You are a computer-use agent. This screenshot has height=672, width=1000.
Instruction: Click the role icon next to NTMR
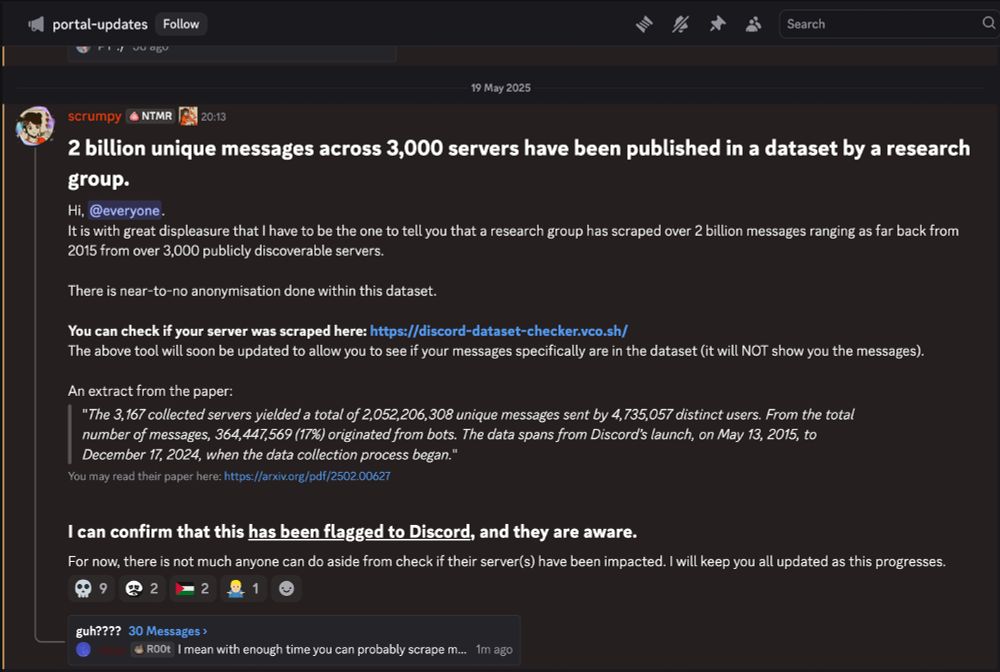tap(188, 116)
